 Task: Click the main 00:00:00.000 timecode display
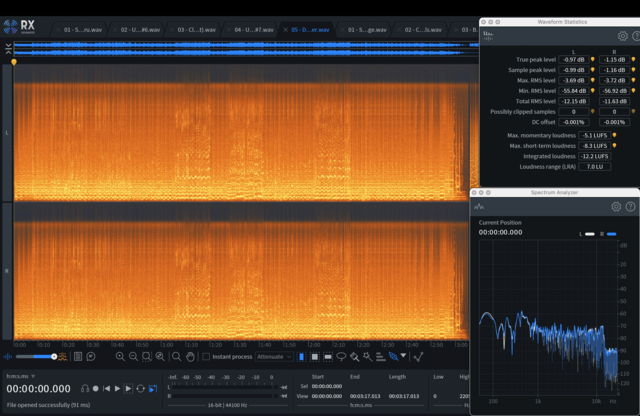click(38, 389)
